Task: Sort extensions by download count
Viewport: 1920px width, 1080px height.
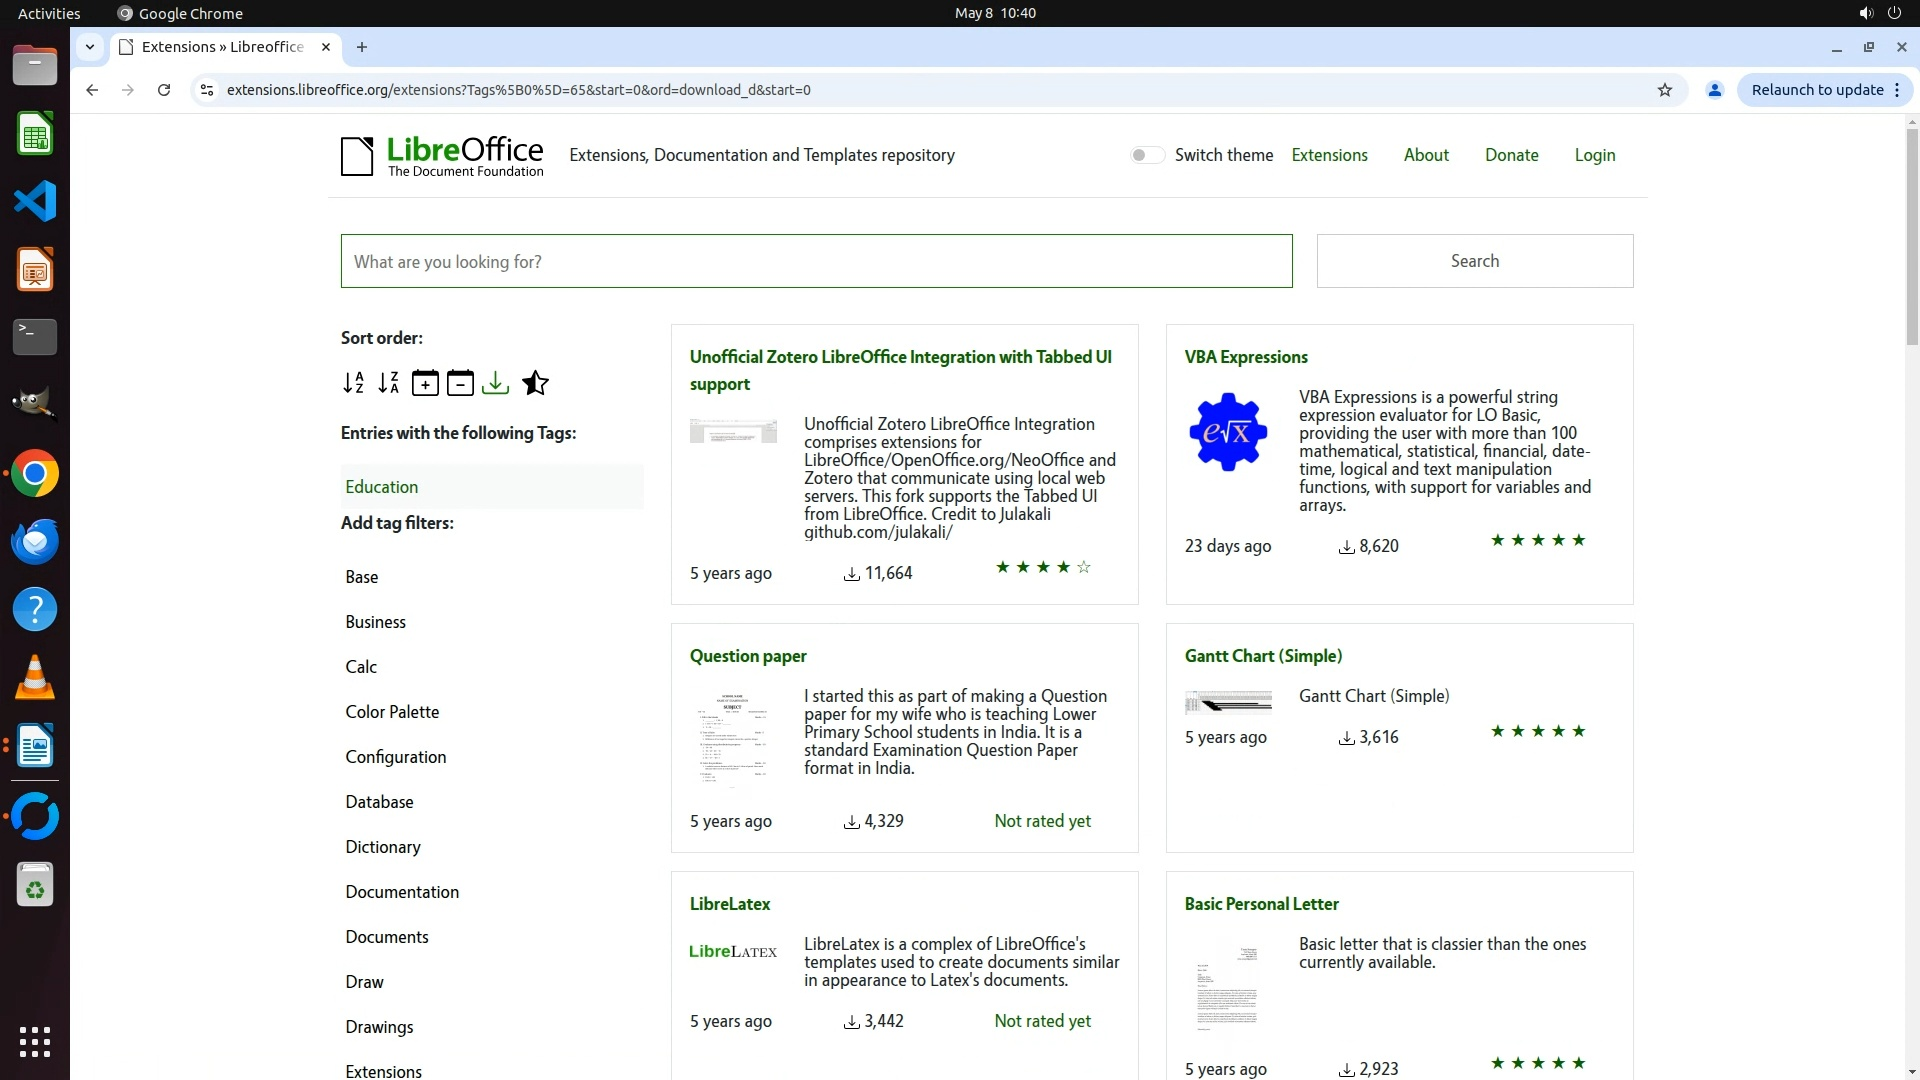Action: click(x=495, y=383)
